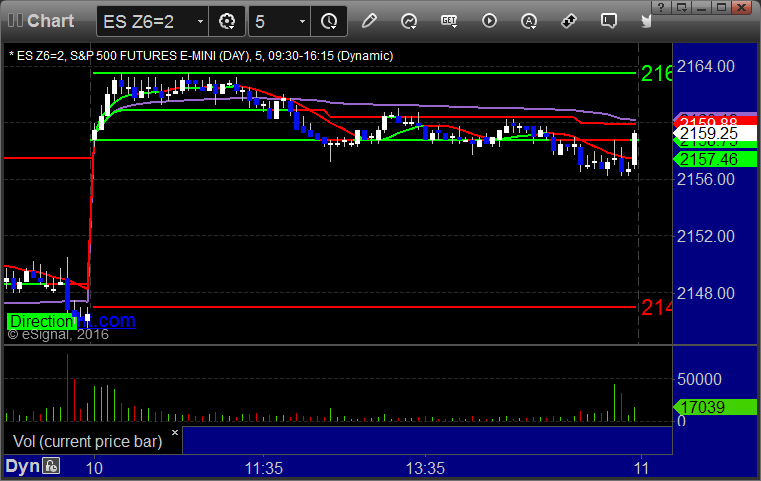Click the detach window icon beside help
Viewport: 761px width, 481px height.
click(681, 7)
